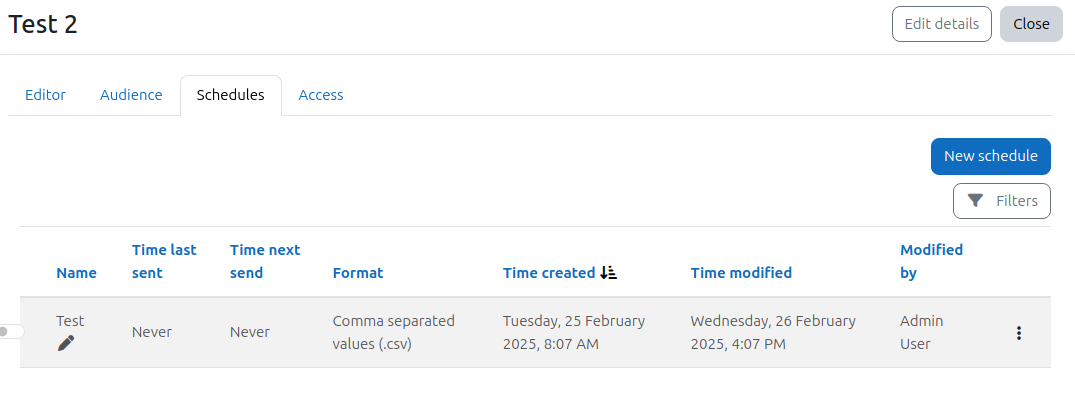
Task: Sort by the Name column
Action: pos(76,272)
